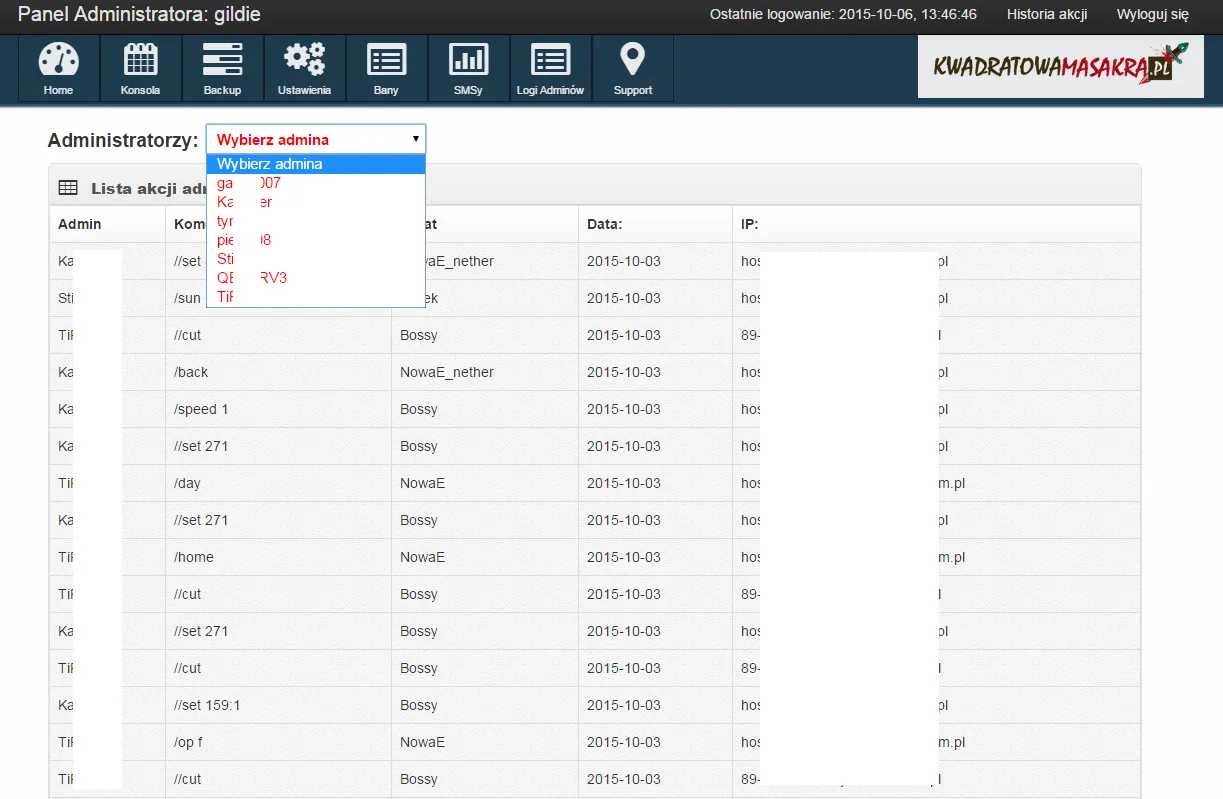
Task: Select the '/op f' command cell
Action: pos(278,742)
